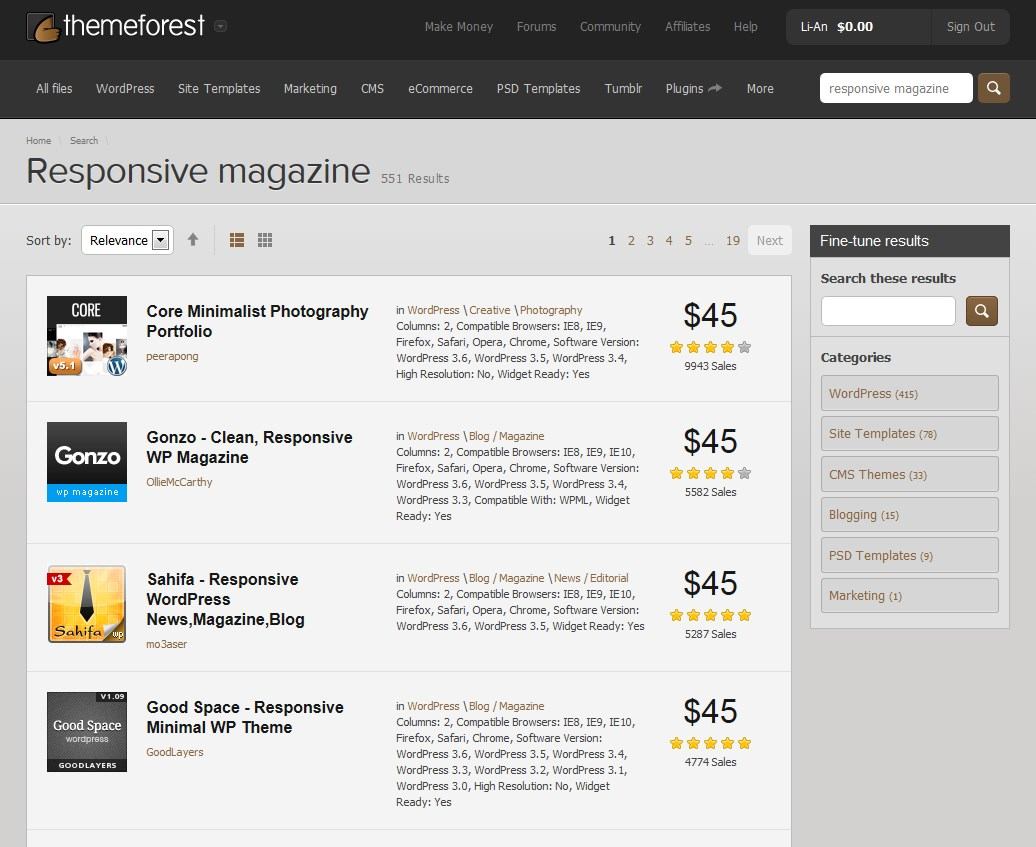View author OllieMcCarthy's profile
The width and height of the screenshot is (1036, 847).
pyautogui.click(x=179, y=482)
